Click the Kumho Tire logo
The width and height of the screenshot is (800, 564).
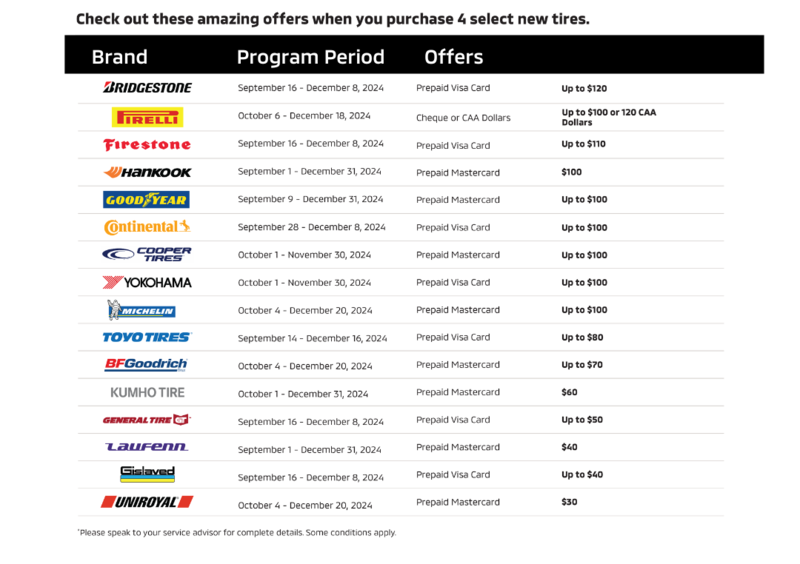point(147,393)
